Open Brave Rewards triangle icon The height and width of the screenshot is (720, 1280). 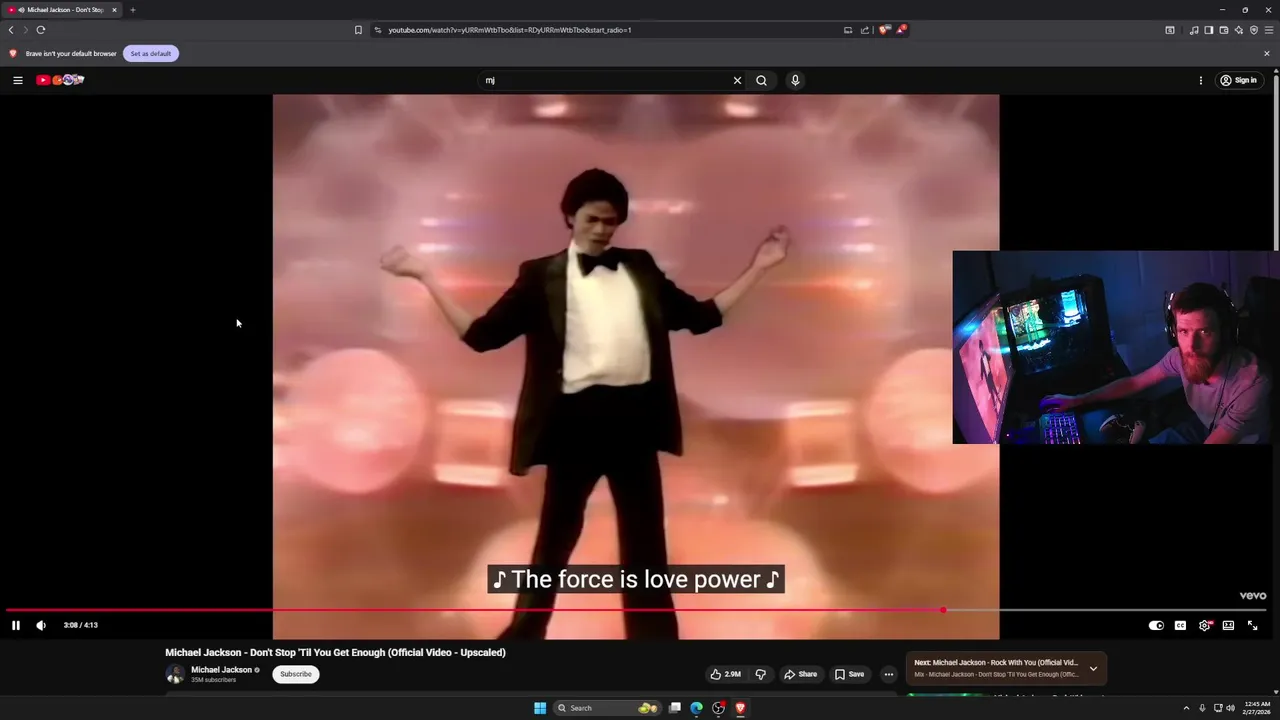coord(901,30)
